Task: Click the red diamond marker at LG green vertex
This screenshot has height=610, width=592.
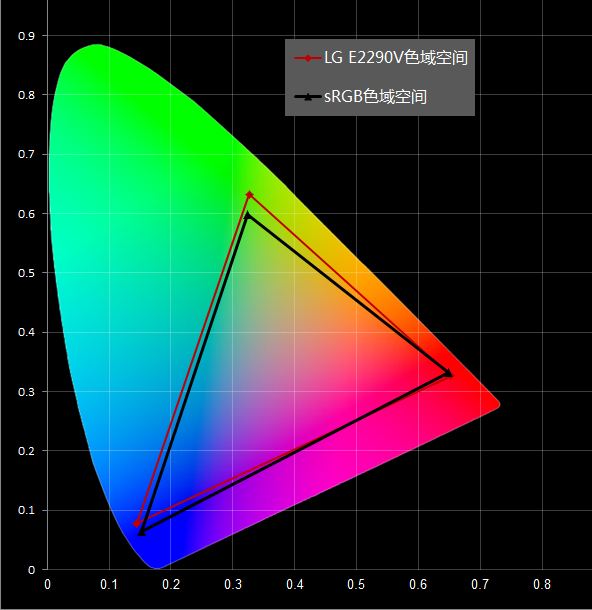Action: (249, 195)
